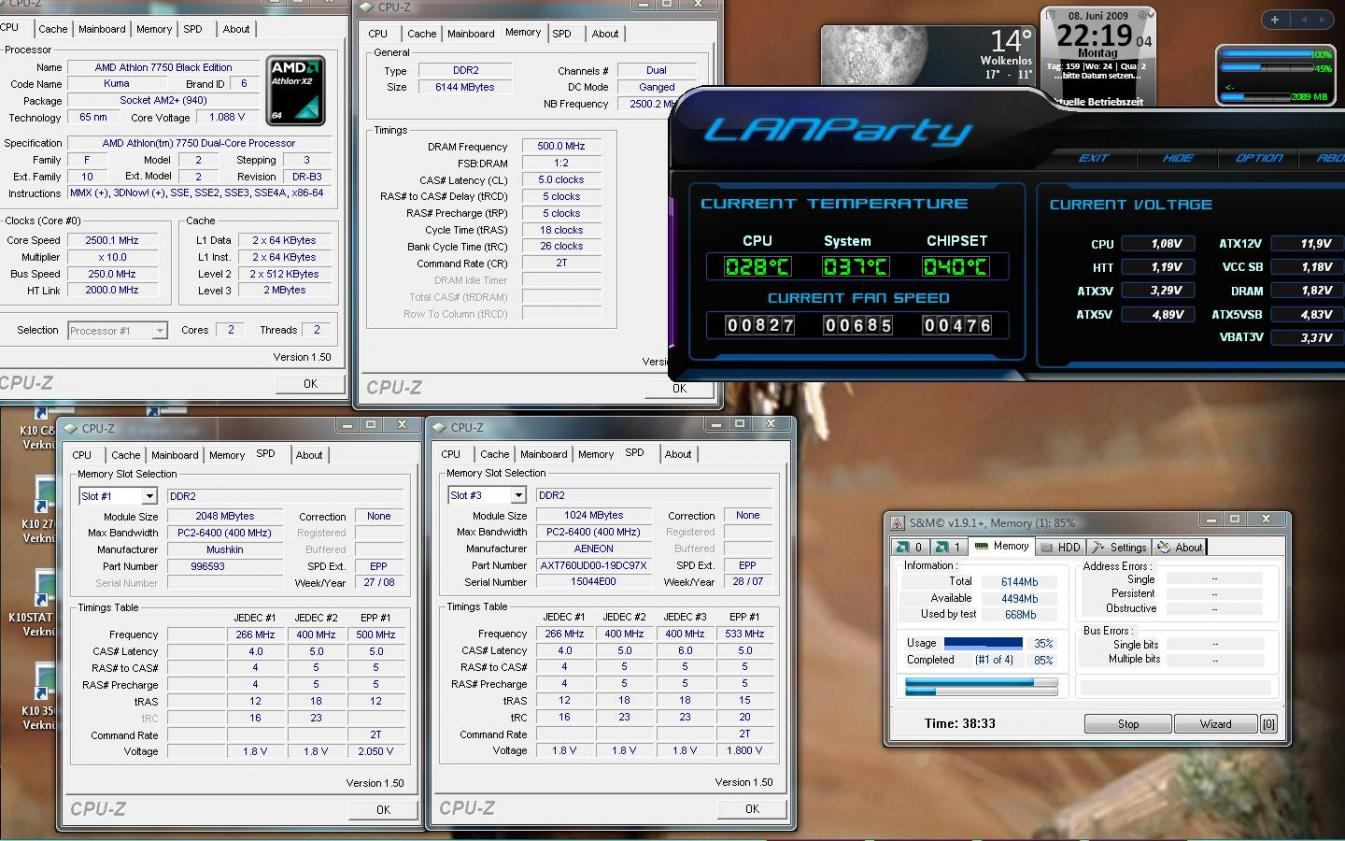Open SPD tab in top-left CPU-Z window
This screenshot has width=1345, height=841.
click(195, 29)
